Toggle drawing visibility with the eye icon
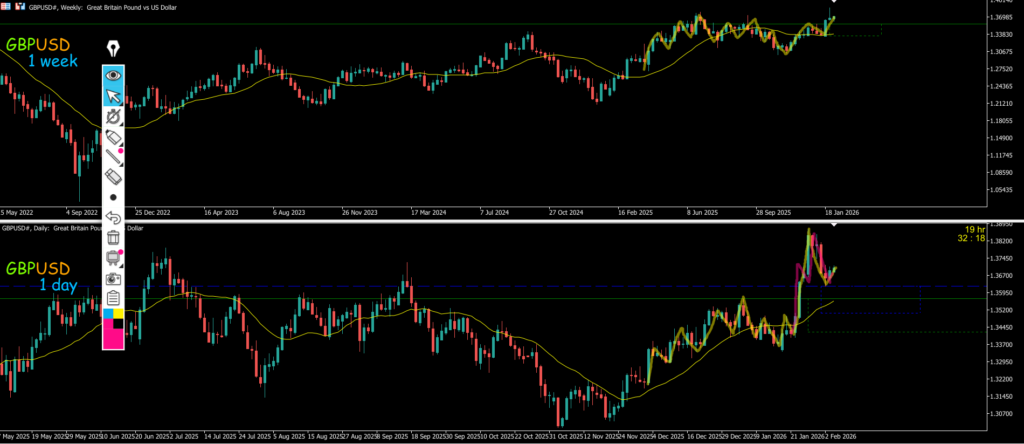 coord(114,74)
